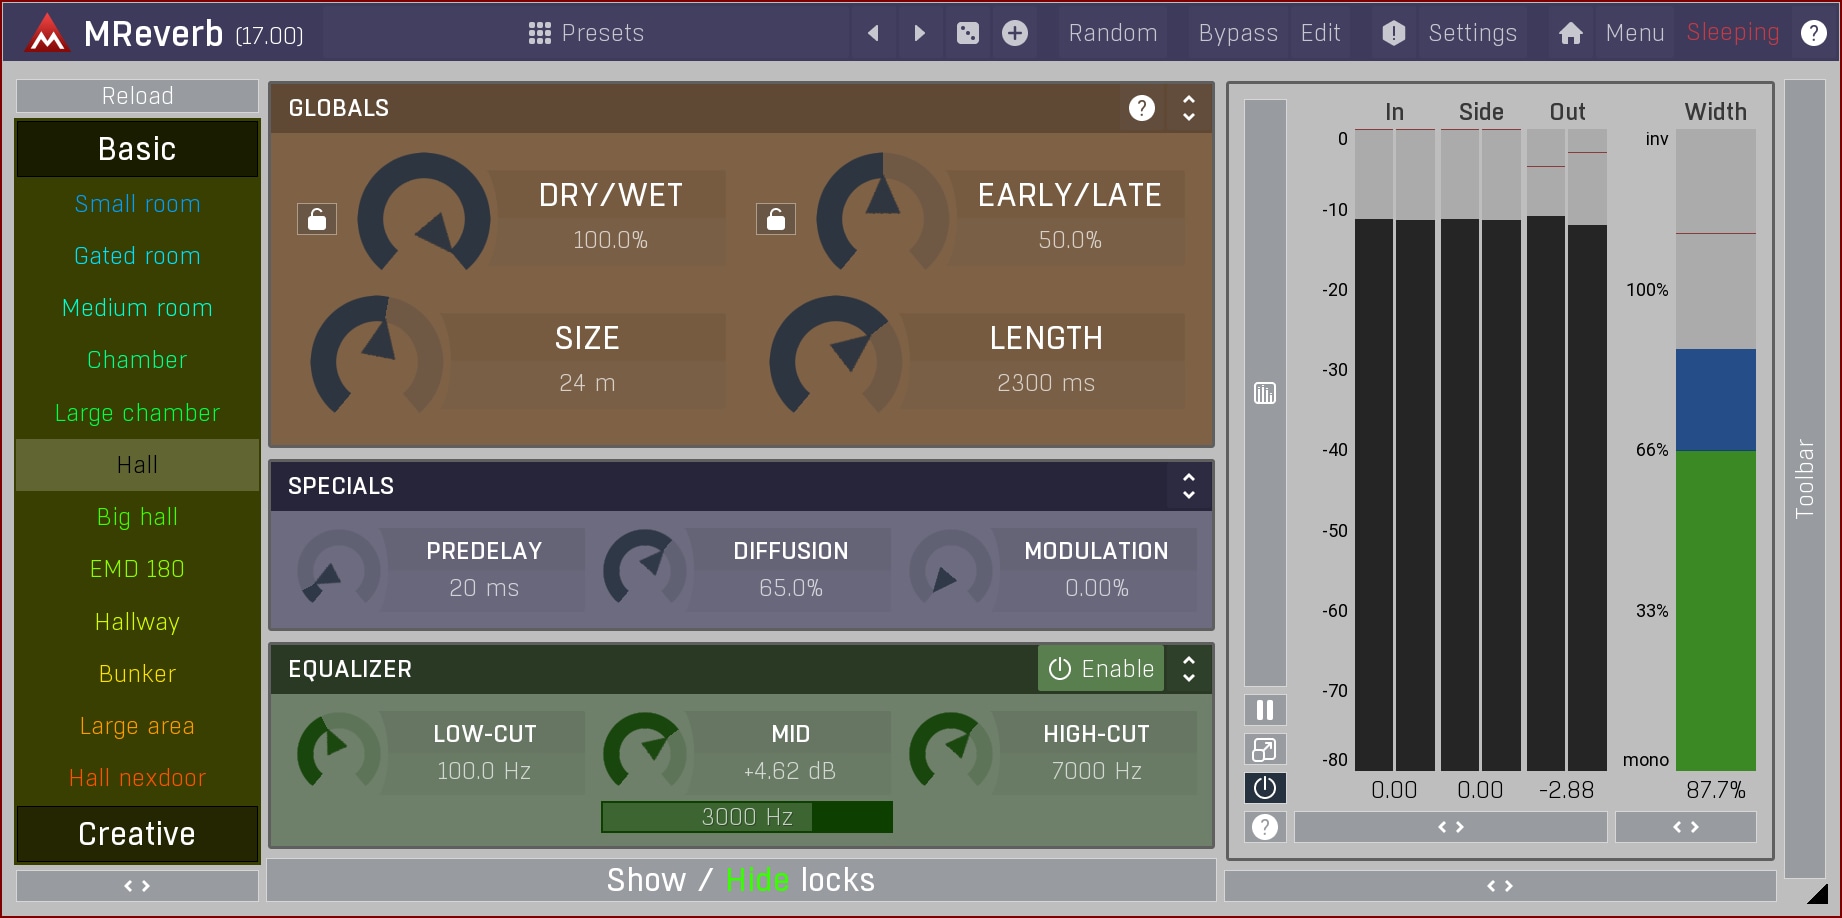Open the Presets menu
1842x918 pixels.
click(x=586, y=33)
